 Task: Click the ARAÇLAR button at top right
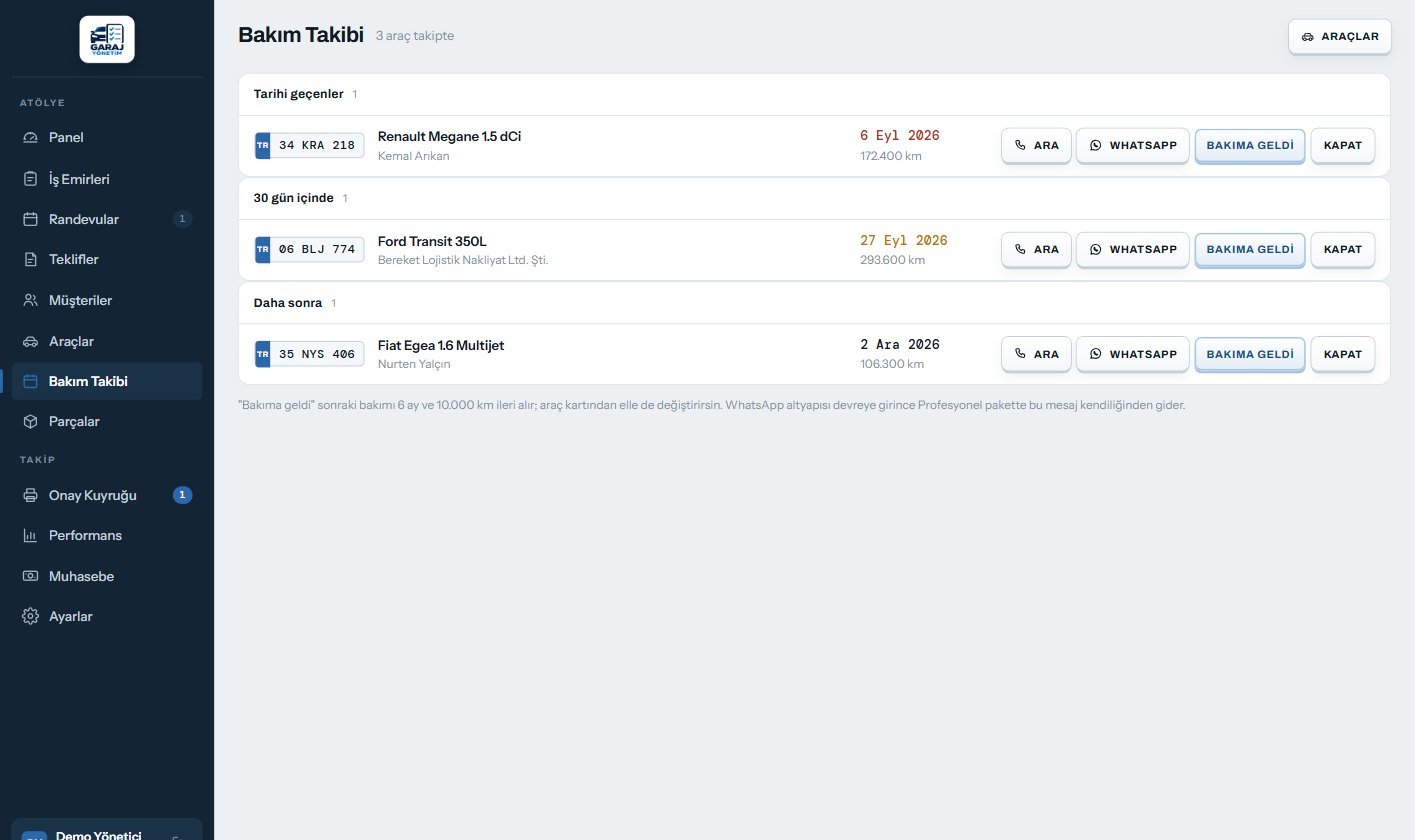[1340, 36]
